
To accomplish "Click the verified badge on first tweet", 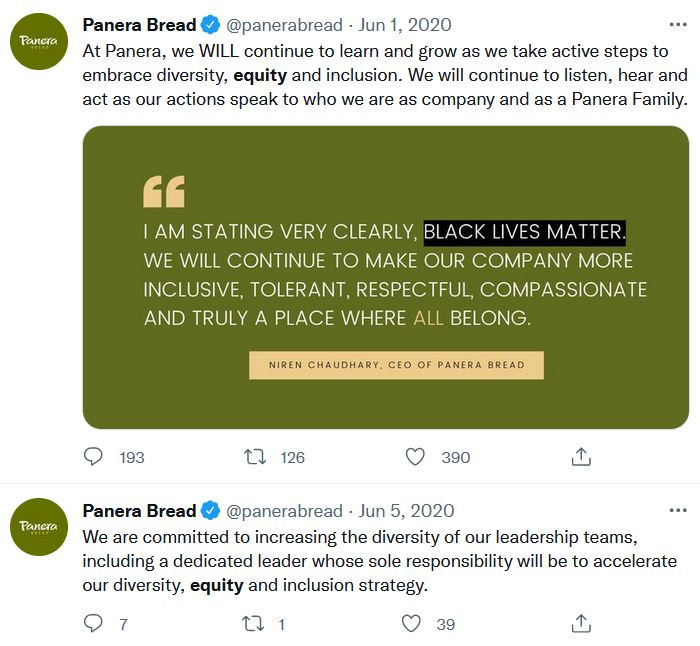I will coord(210,25).
